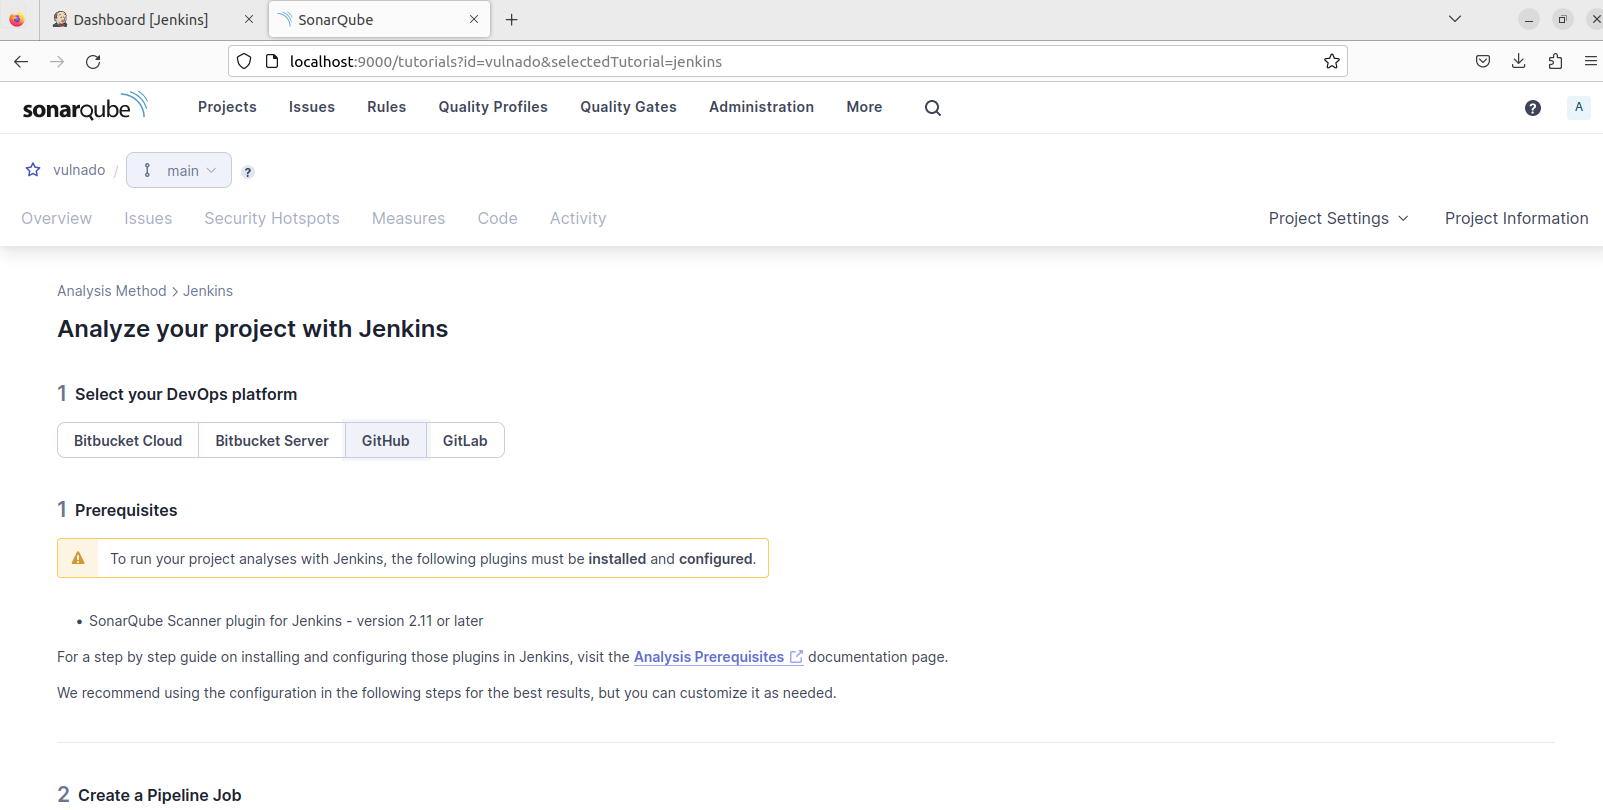
Task: Close the SonarQube tab
Action: click(474, 19)
